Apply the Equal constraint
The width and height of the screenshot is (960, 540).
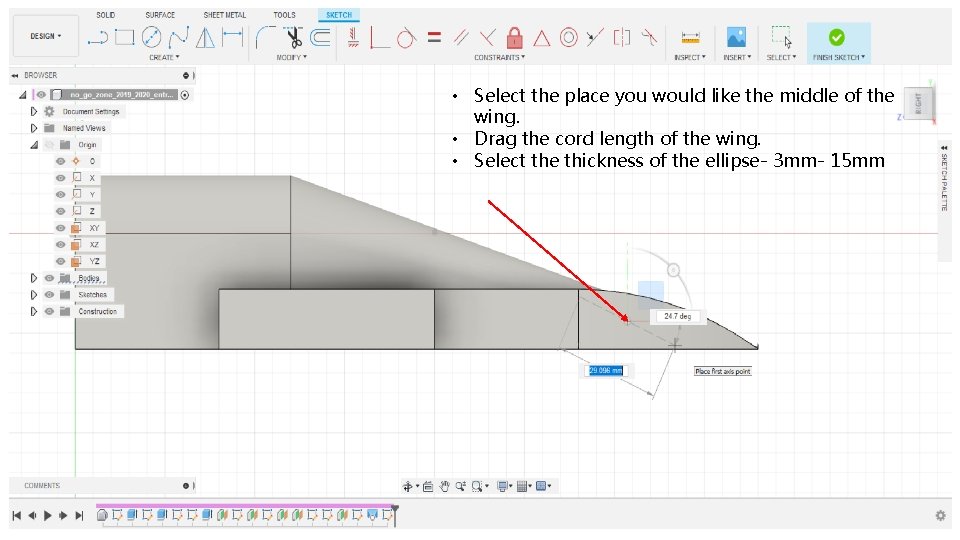[x=435, y=38]
